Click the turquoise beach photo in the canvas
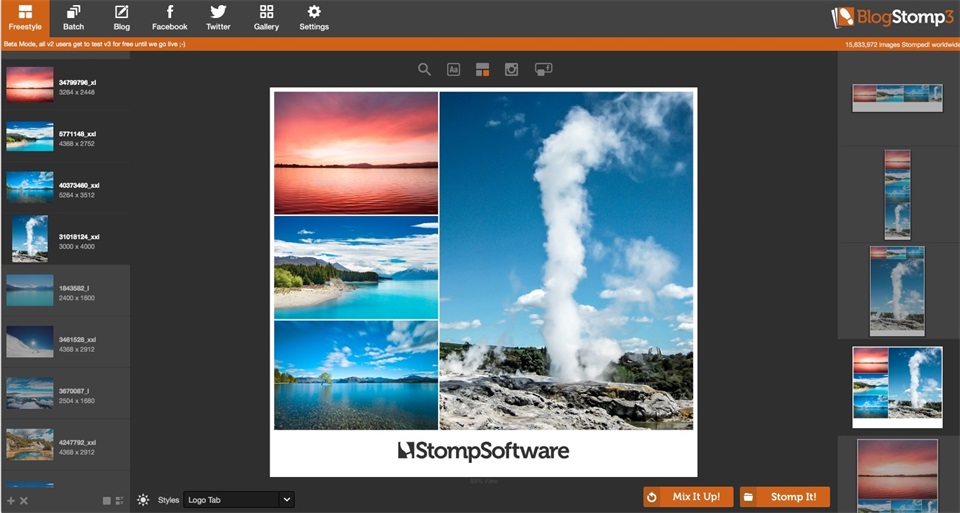The width and height of the screenshot is (960, 513). pyautogui.click(x=356, y=268)
